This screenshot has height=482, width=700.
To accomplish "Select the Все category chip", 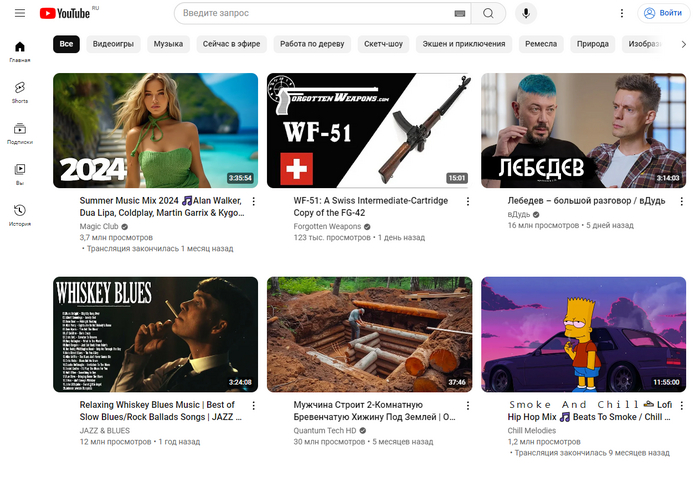I will pyautogui.click(x=66, y=44).
